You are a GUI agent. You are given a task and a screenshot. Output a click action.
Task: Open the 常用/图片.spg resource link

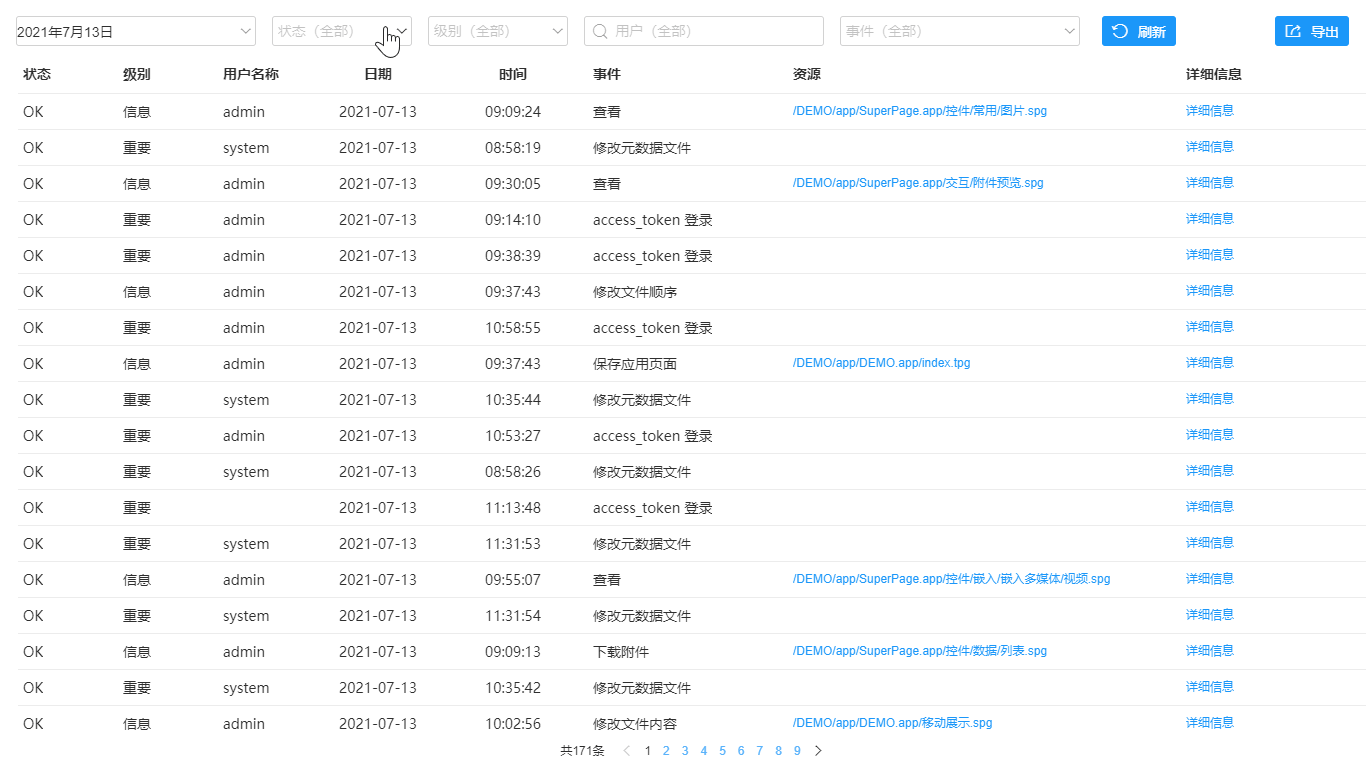(x=919, y=111)
